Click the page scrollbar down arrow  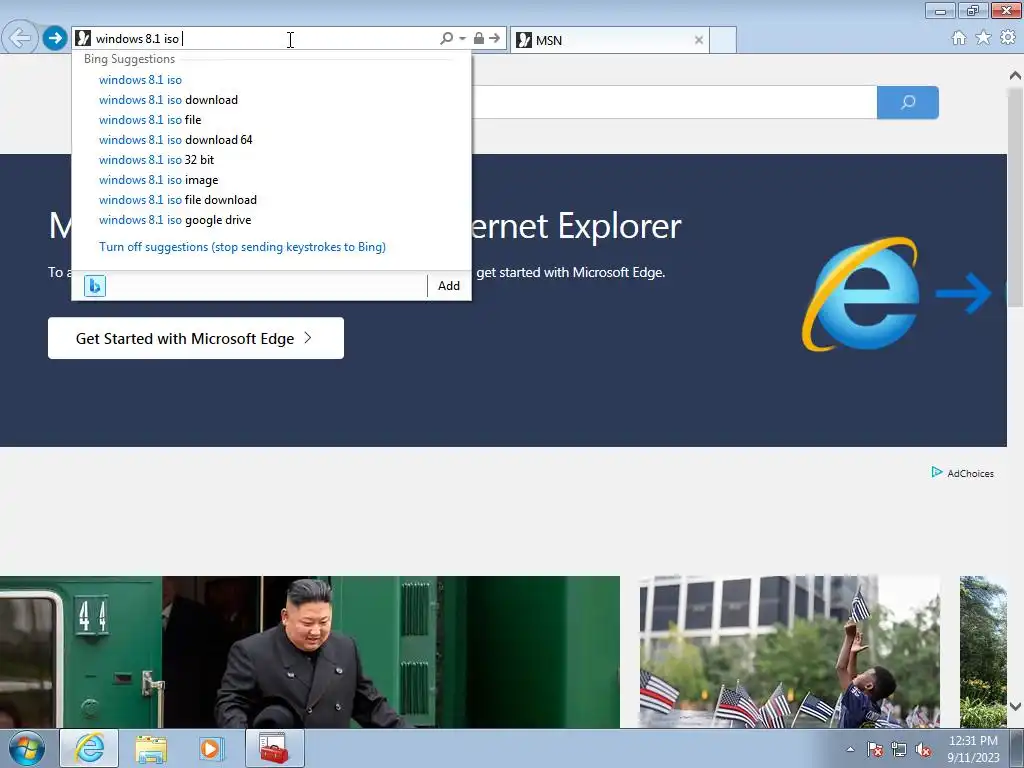coord(1016,706)
